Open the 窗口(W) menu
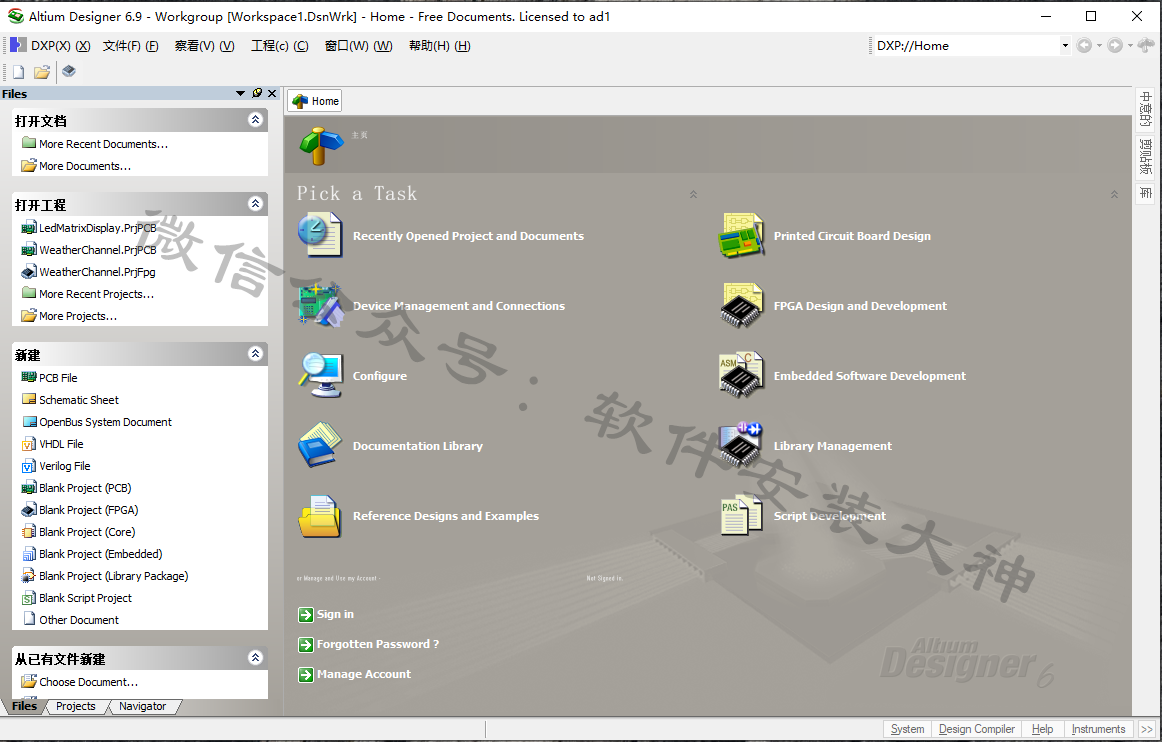 click(x=359, y=46)
